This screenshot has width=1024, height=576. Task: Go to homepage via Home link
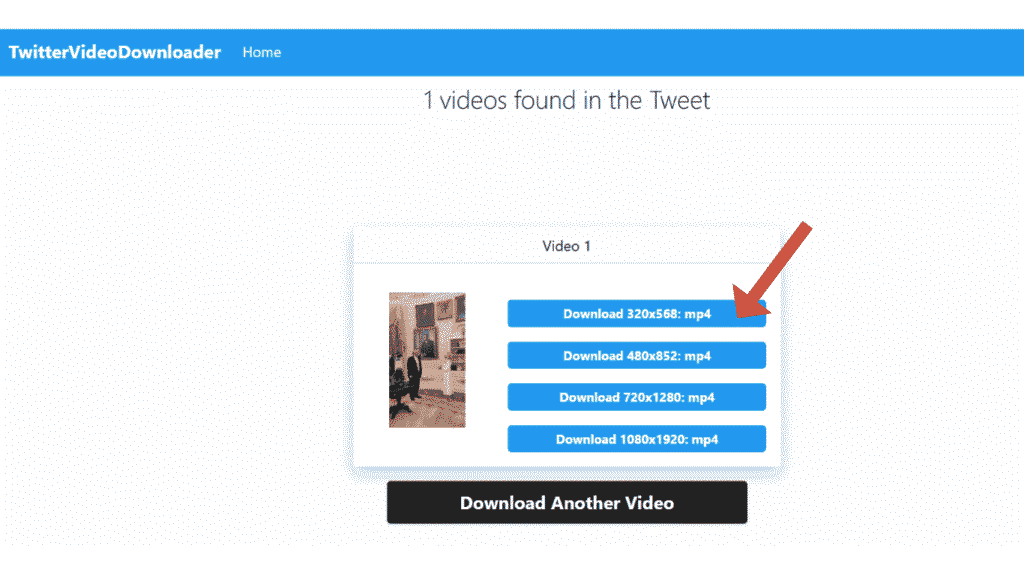[261, 52]
